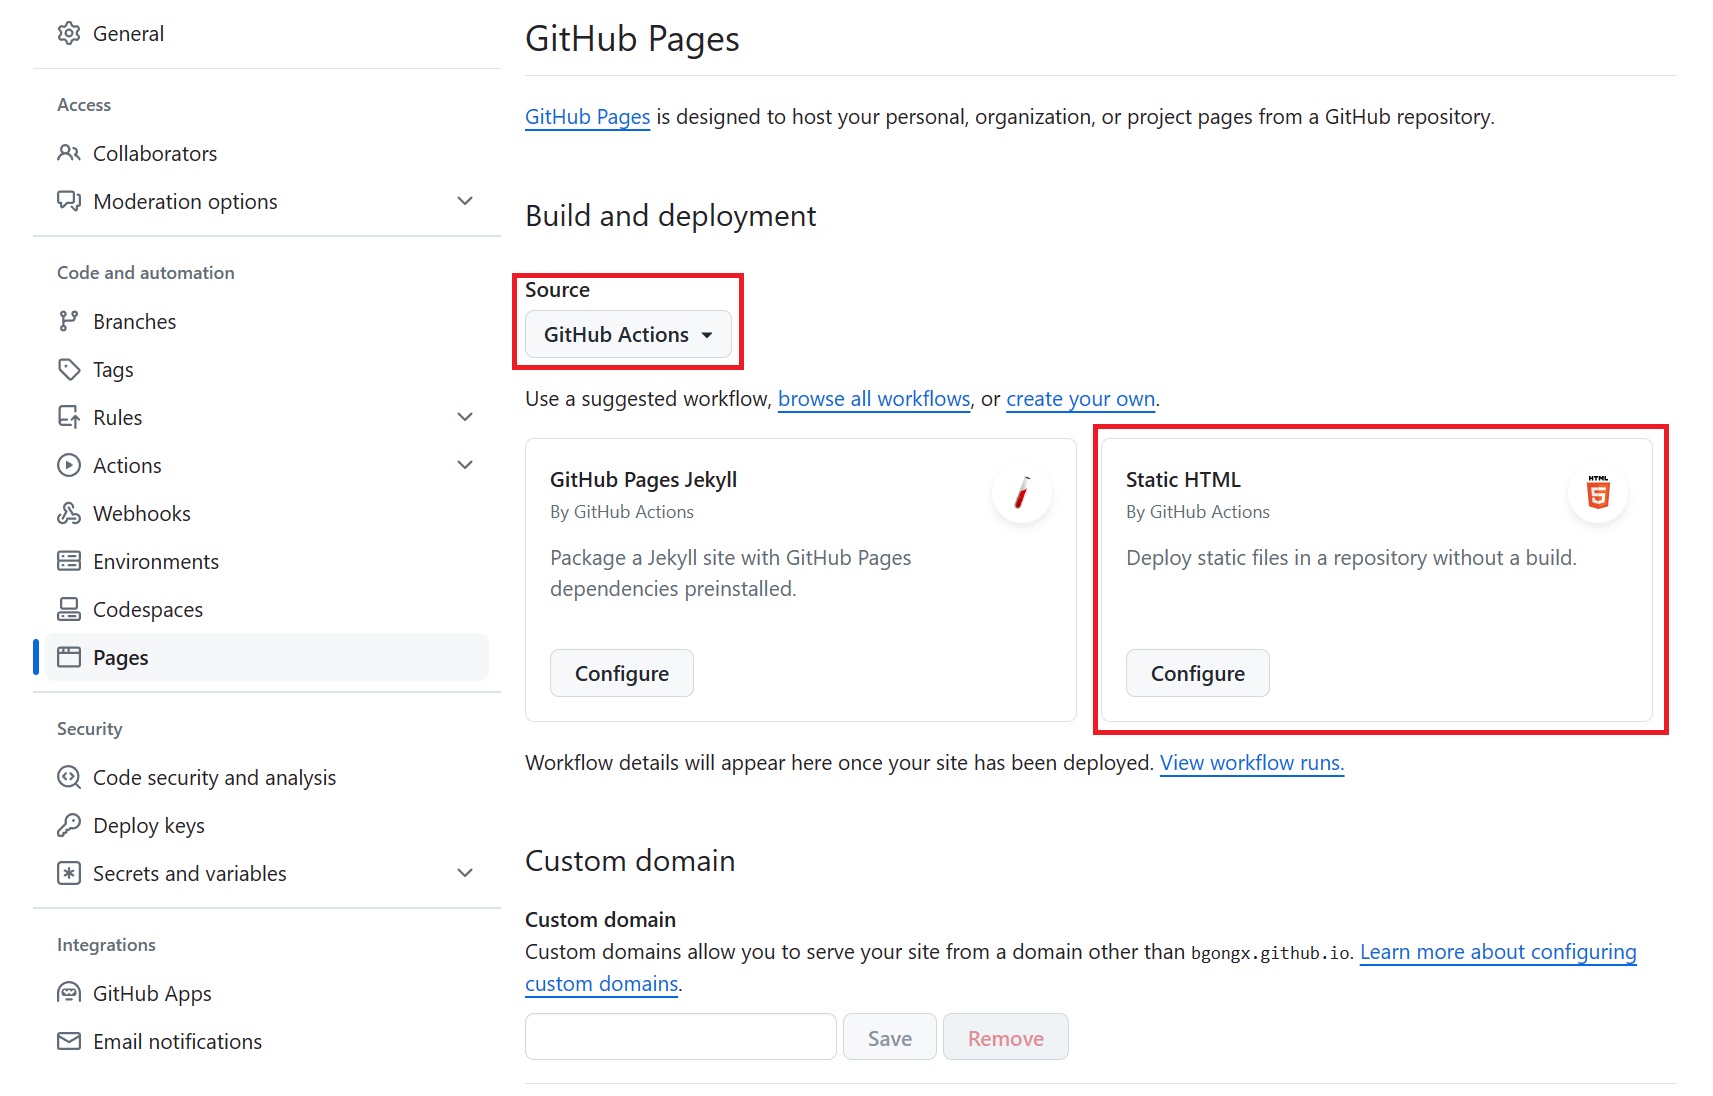The height and width of the screenshot is (1096, 1713).
Task: Click the GitHub Pages link in description
Action: 588,117
